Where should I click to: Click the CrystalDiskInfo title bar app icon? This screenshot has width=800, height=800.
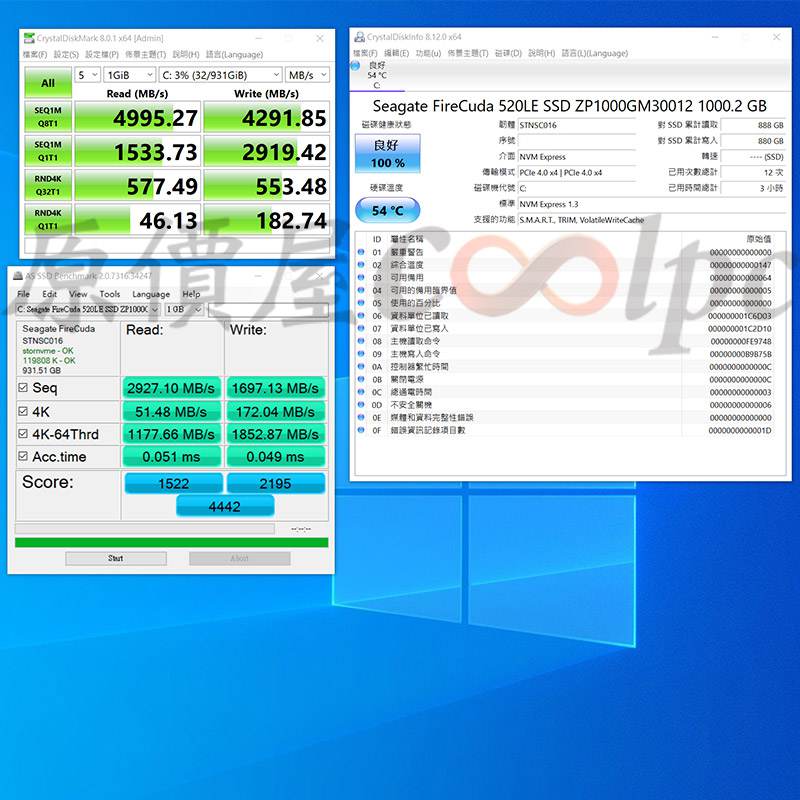click(x=359, y=37)
